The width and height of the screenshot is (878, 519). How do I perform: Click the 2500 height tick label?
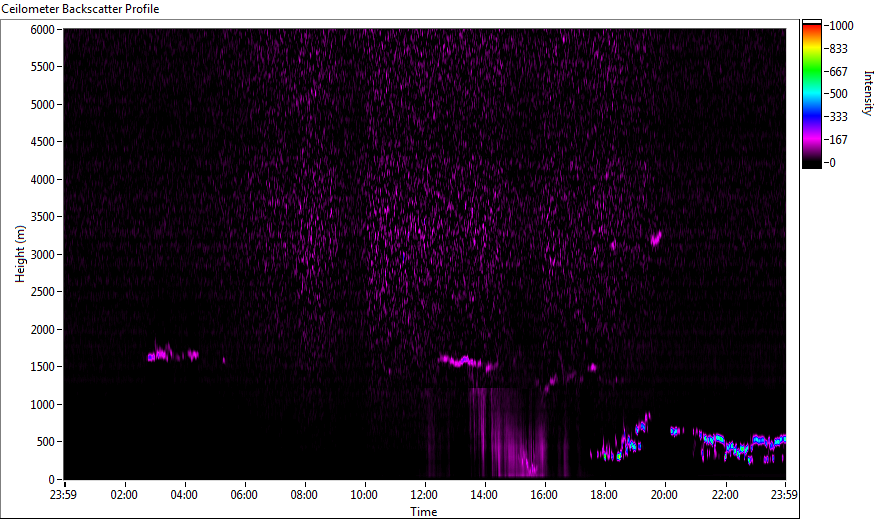pos(43,292)
